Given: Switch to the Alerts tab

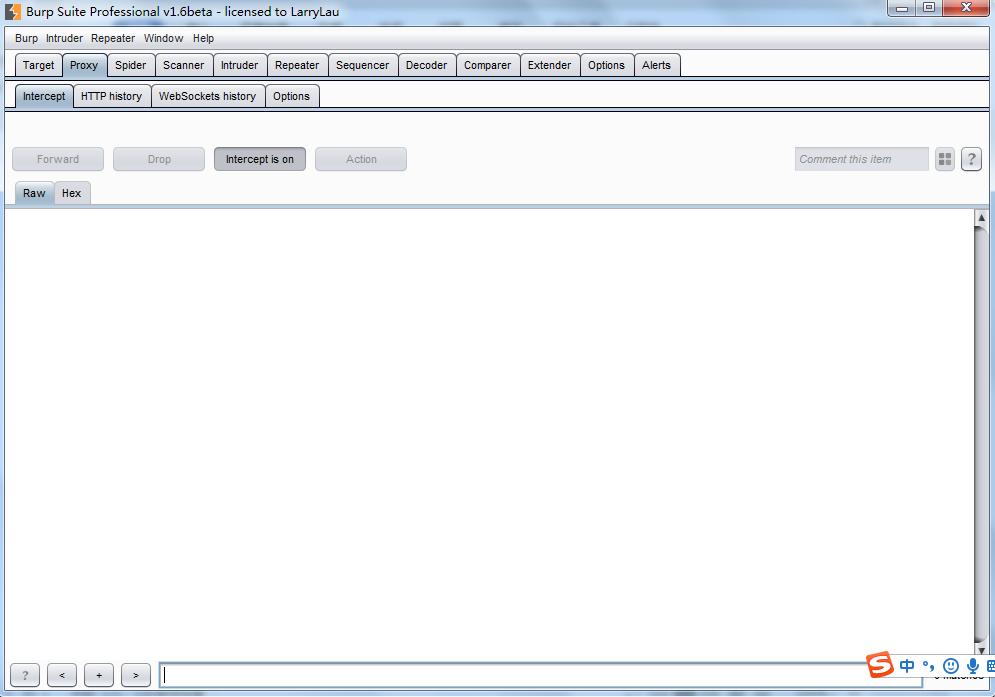Looking at the screenshot, I should point(656,65).
